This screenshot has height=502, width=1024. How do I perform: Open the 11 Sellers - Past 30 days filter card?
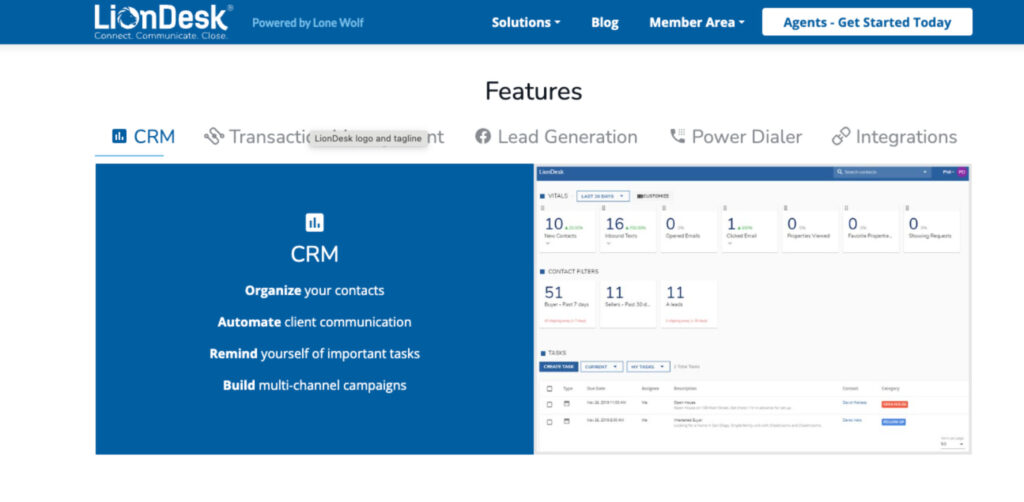point(628,304)
